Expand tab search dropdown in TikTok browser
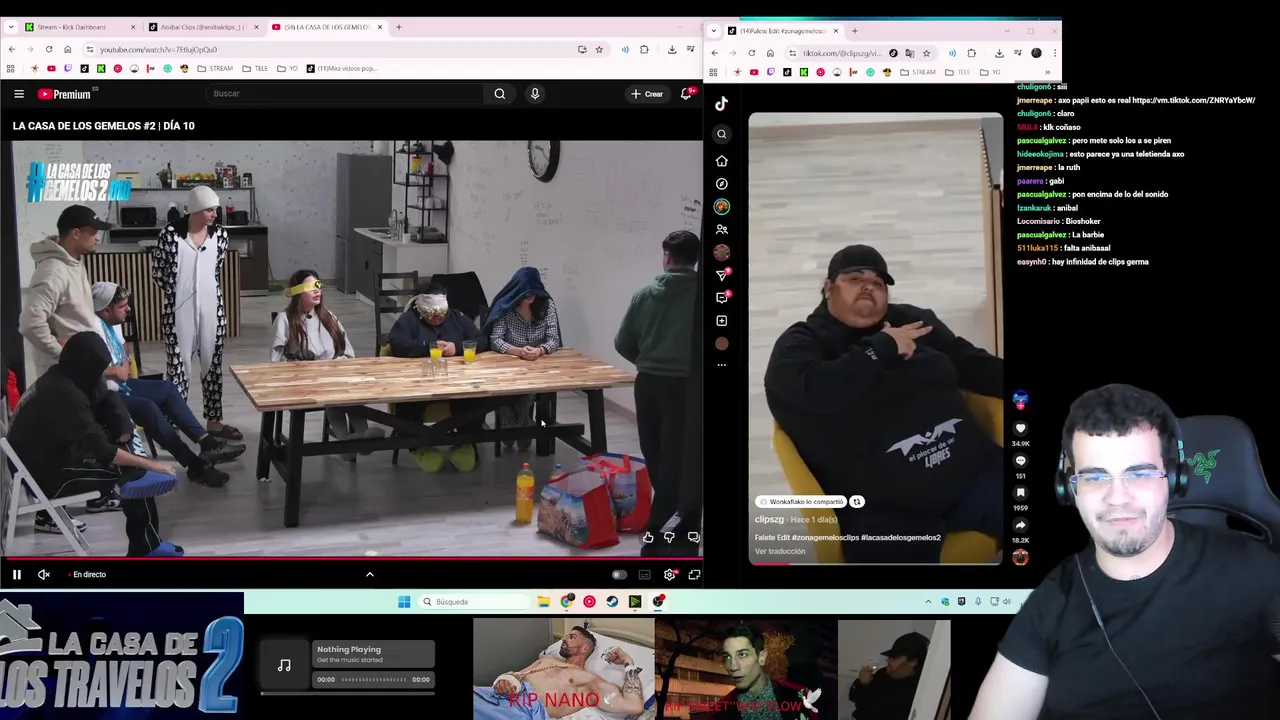 coord(714,31)
